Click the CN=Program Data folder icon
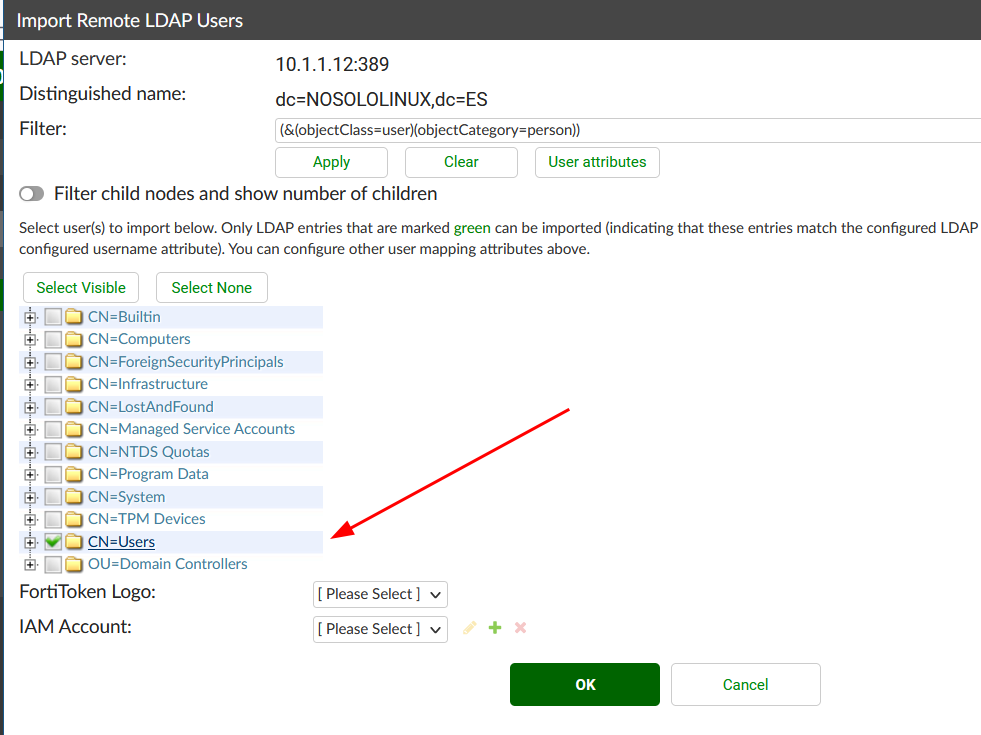 (74, 474)
